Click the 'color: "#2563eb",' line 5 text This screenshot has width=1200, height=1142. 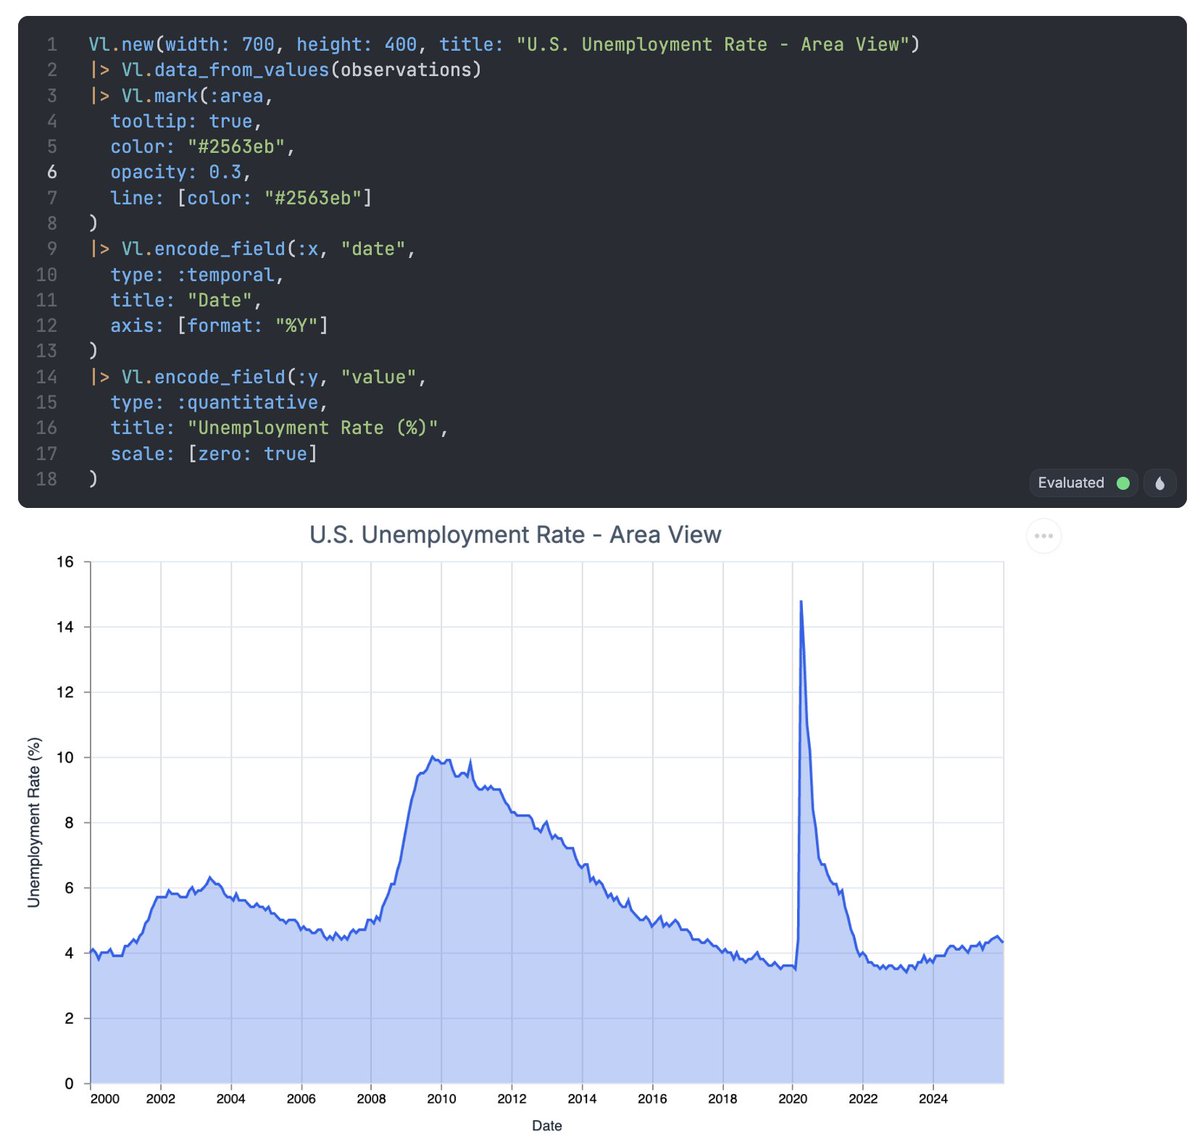tap(203, 147)
